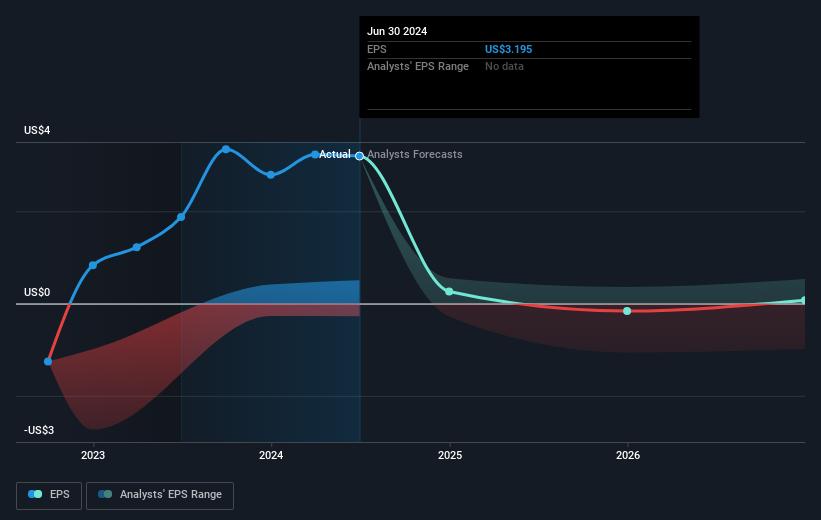Click the Actual label on chart
The image size is (821, 520).
tap(335, 154)
